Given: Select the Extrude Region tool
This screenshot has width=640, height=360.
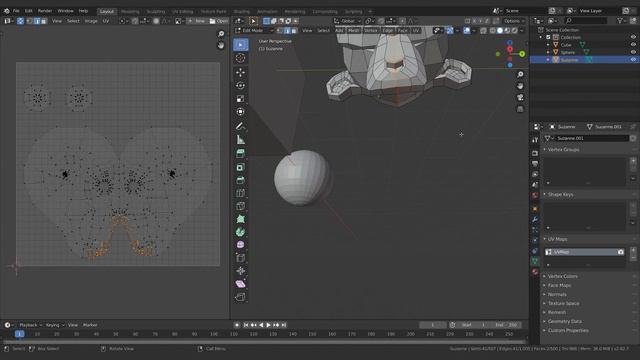Looking at the screenshot, I should pyautogui.click(x=240, y=153).
